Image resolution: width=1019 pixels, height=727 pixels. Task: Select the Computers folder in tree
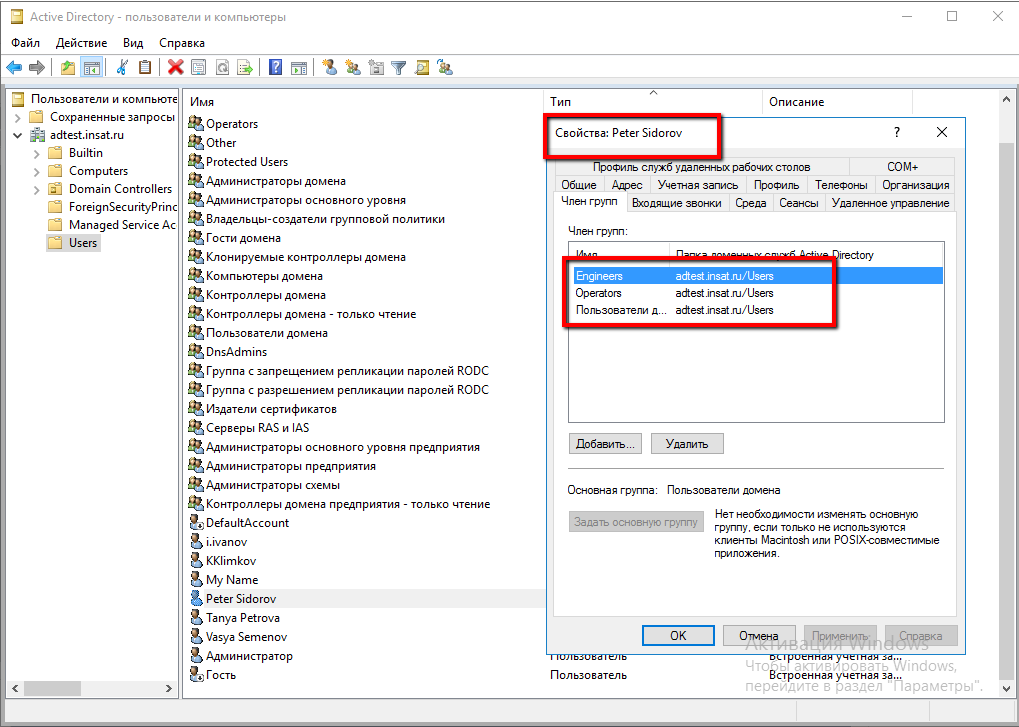[98, 171]
